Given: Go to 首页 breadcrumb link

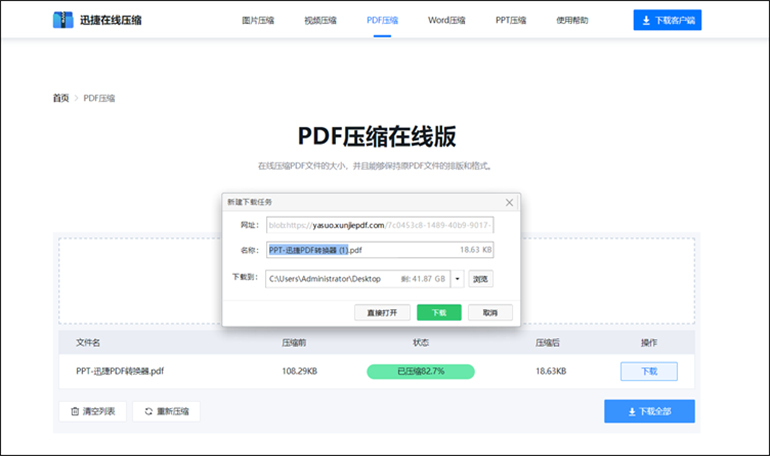Looking at the screenshot, I should (61, 98).
